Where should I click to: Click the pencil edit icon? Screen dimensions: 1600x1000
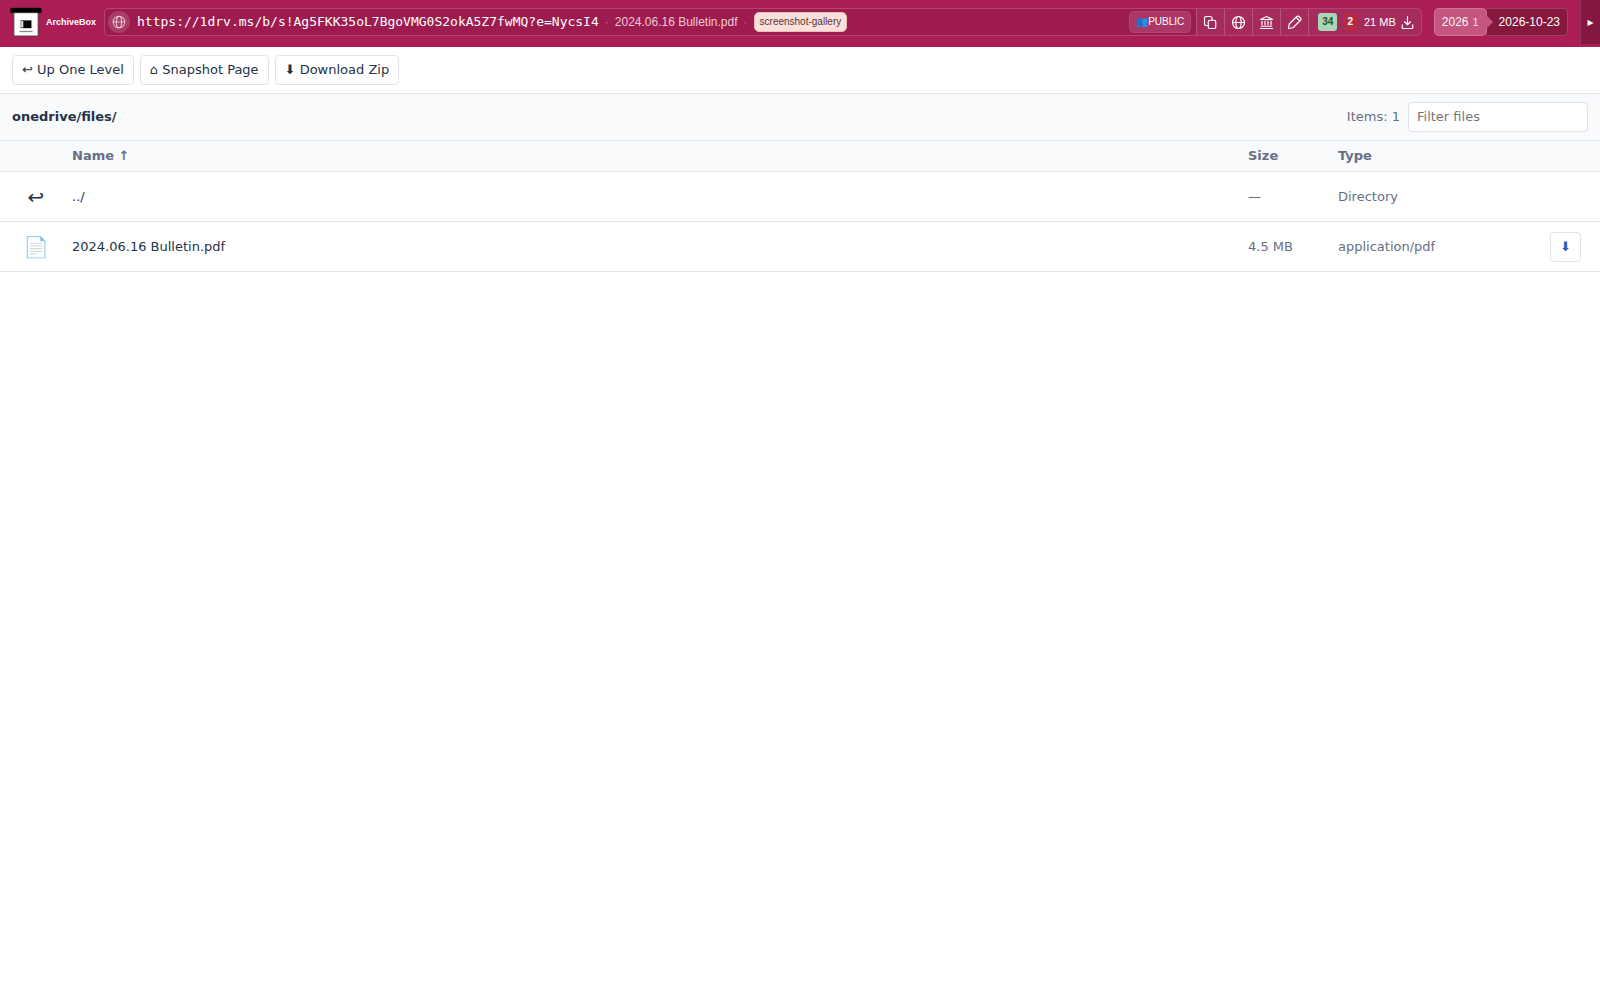tap(1294, 22)
